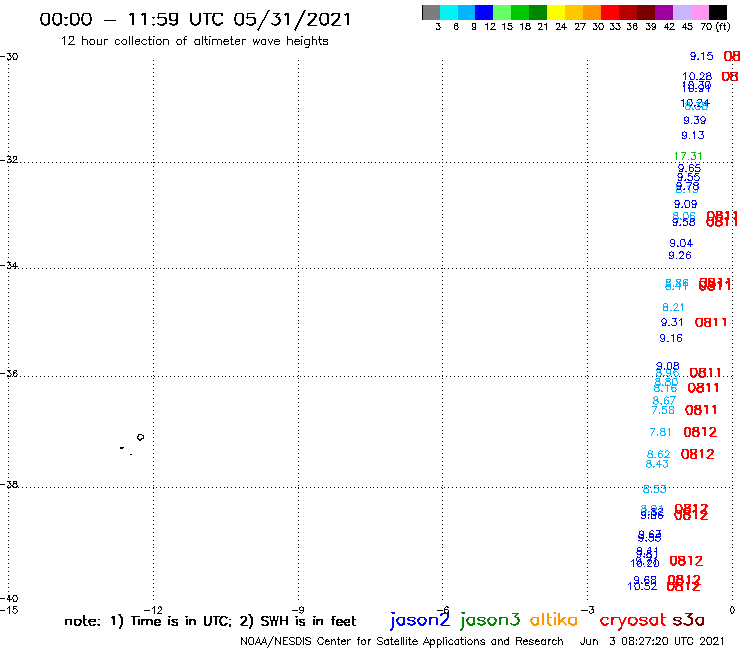Click the 's3a' satellite legend label

(x=688, y=620)
